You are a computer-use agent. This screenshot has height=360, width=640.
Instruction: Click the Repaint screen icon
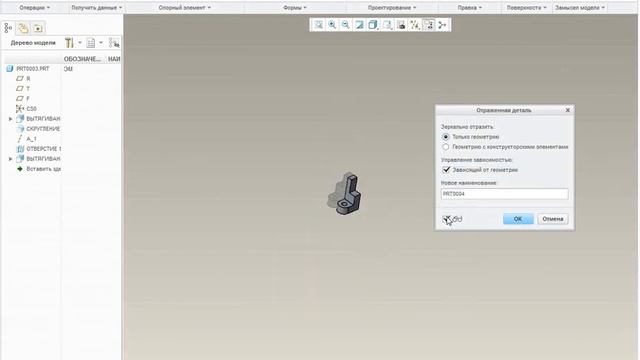click(359, 25)
